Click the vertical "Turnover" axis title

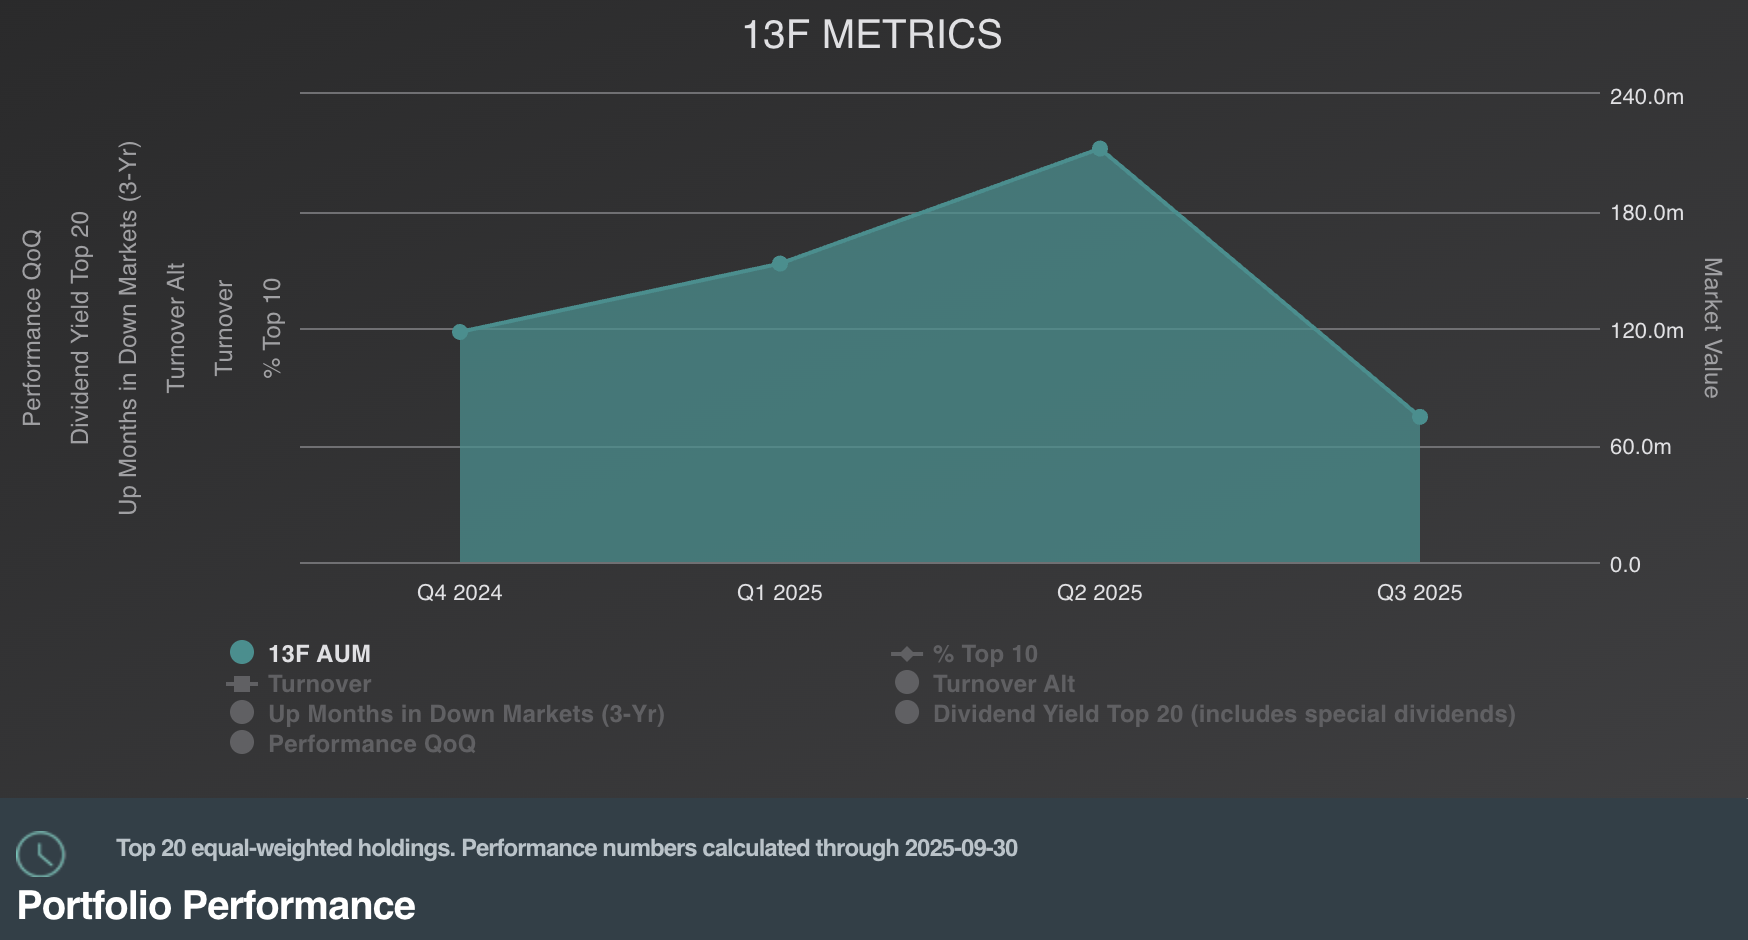(224, 328)
